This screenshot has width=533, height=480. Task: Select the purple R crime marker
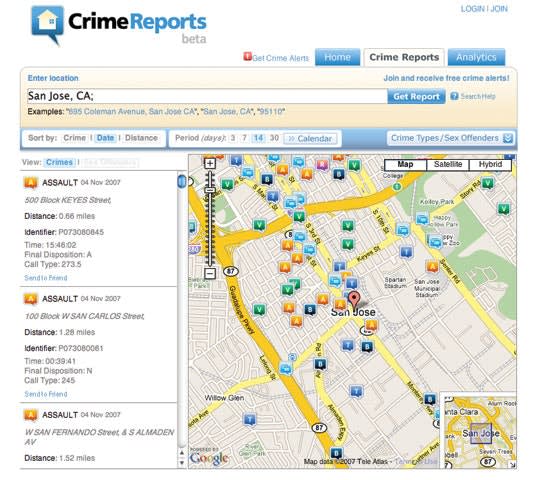(x=322, y=165)
